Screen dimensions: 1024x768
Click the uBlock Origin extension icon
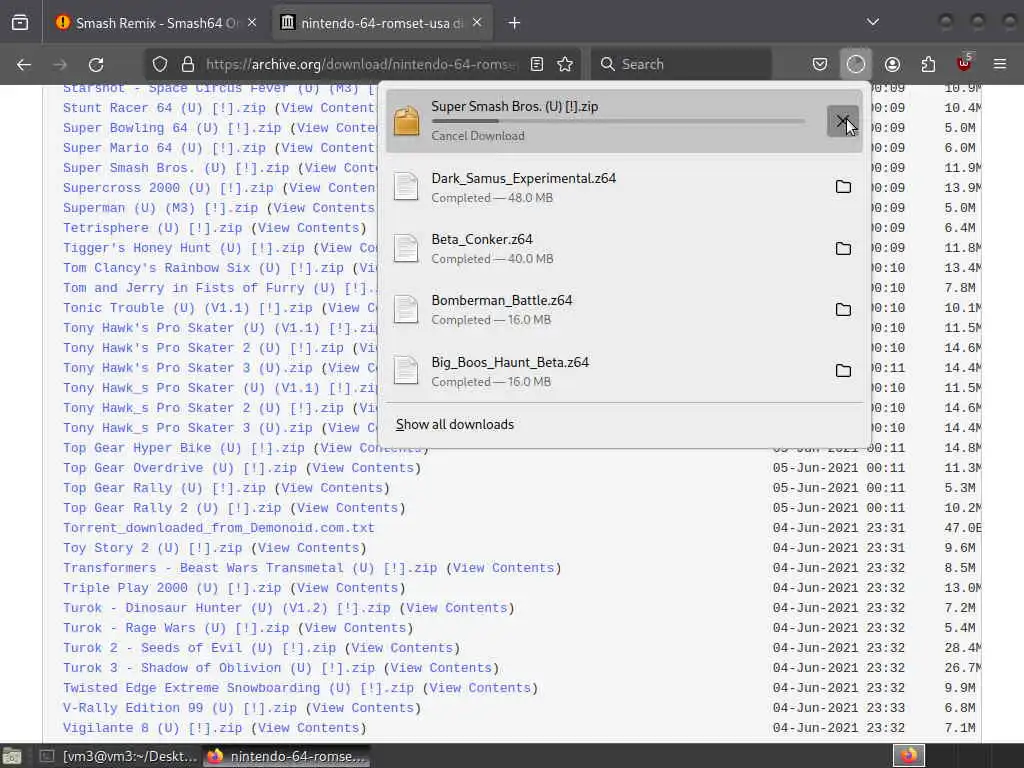point(964,63)
